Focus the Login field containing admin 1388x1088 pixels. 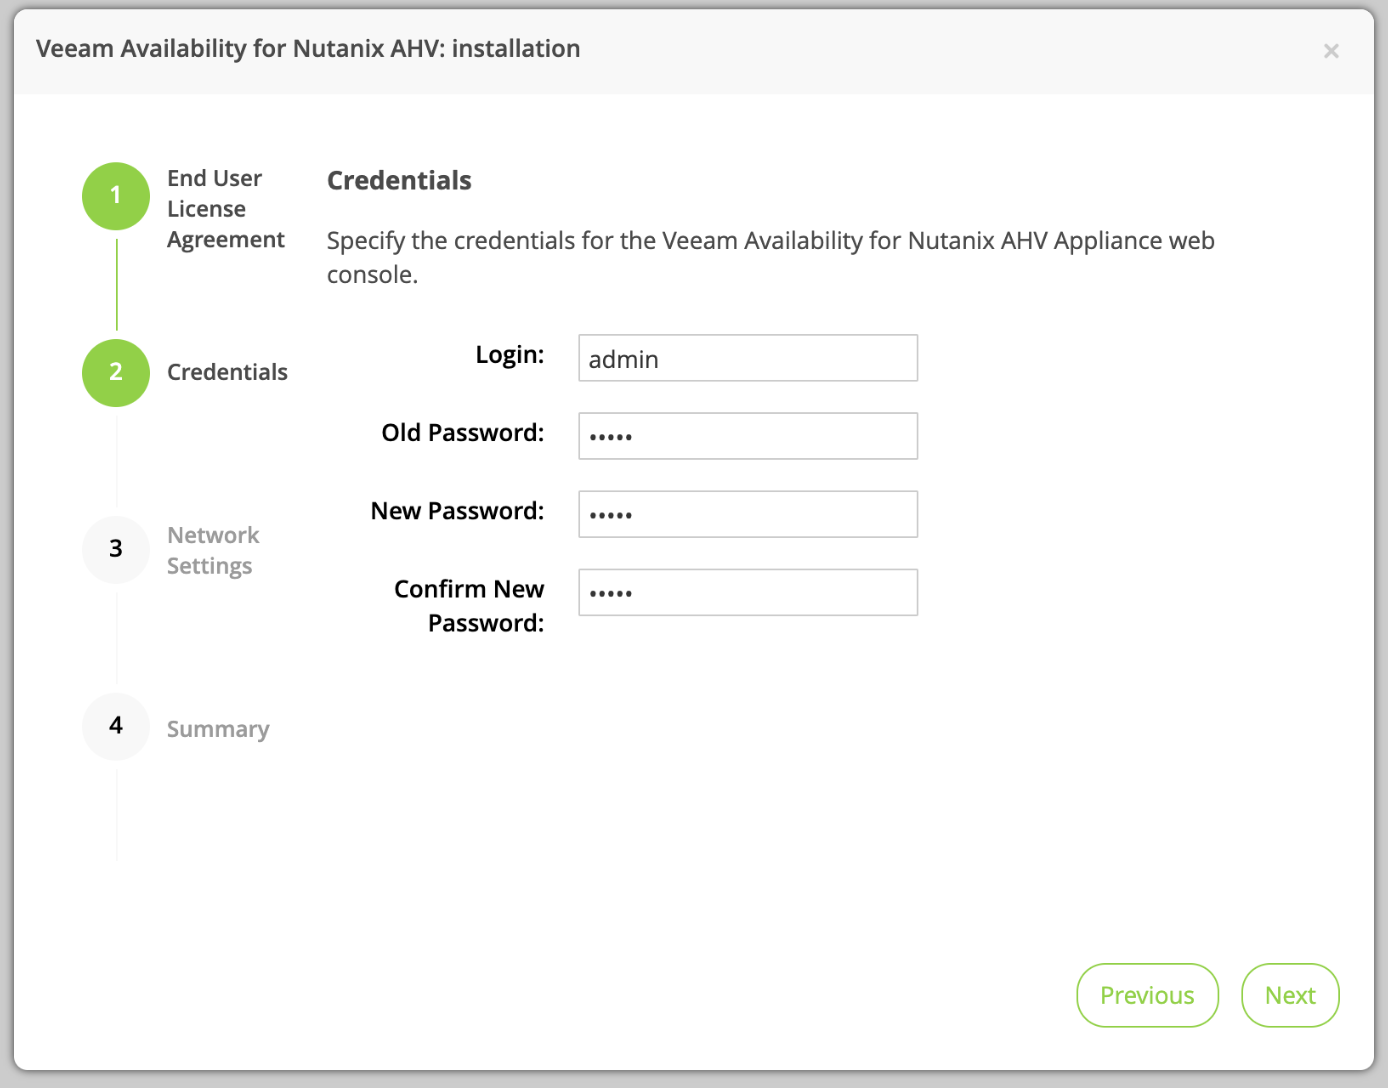click(x=748, y=358)
